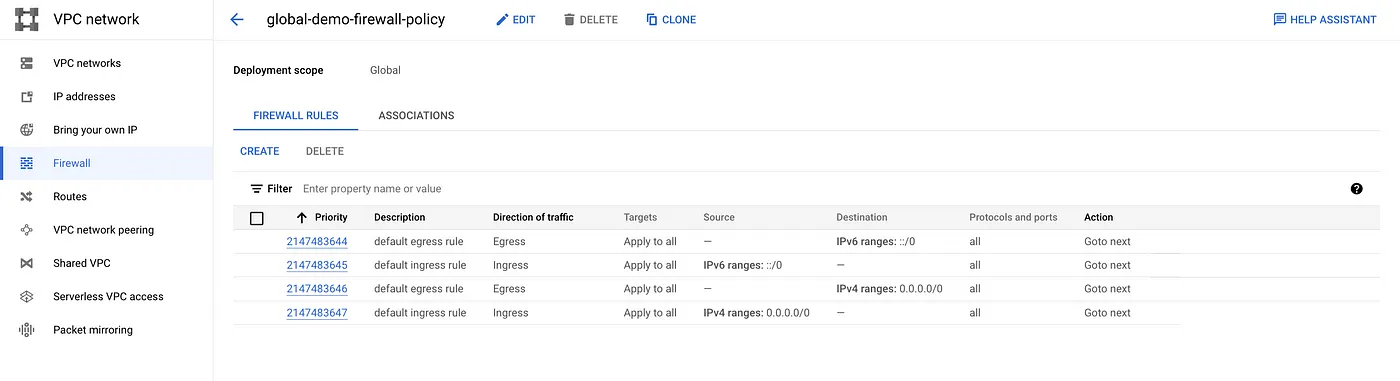Click the IP addresses sidebar icon

point(27,97)
